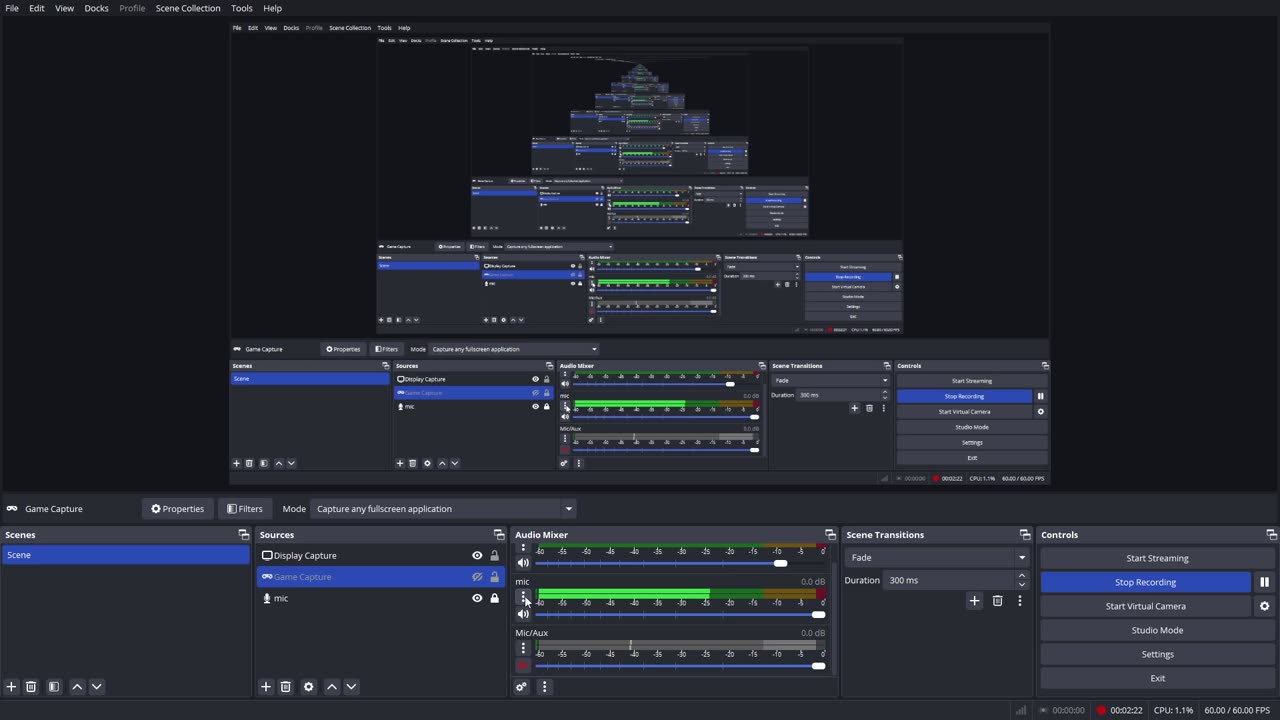The image size is (1280, 720).
Task: Float the Scene Transitions dock via its header icon
Action: (1024, 535)
